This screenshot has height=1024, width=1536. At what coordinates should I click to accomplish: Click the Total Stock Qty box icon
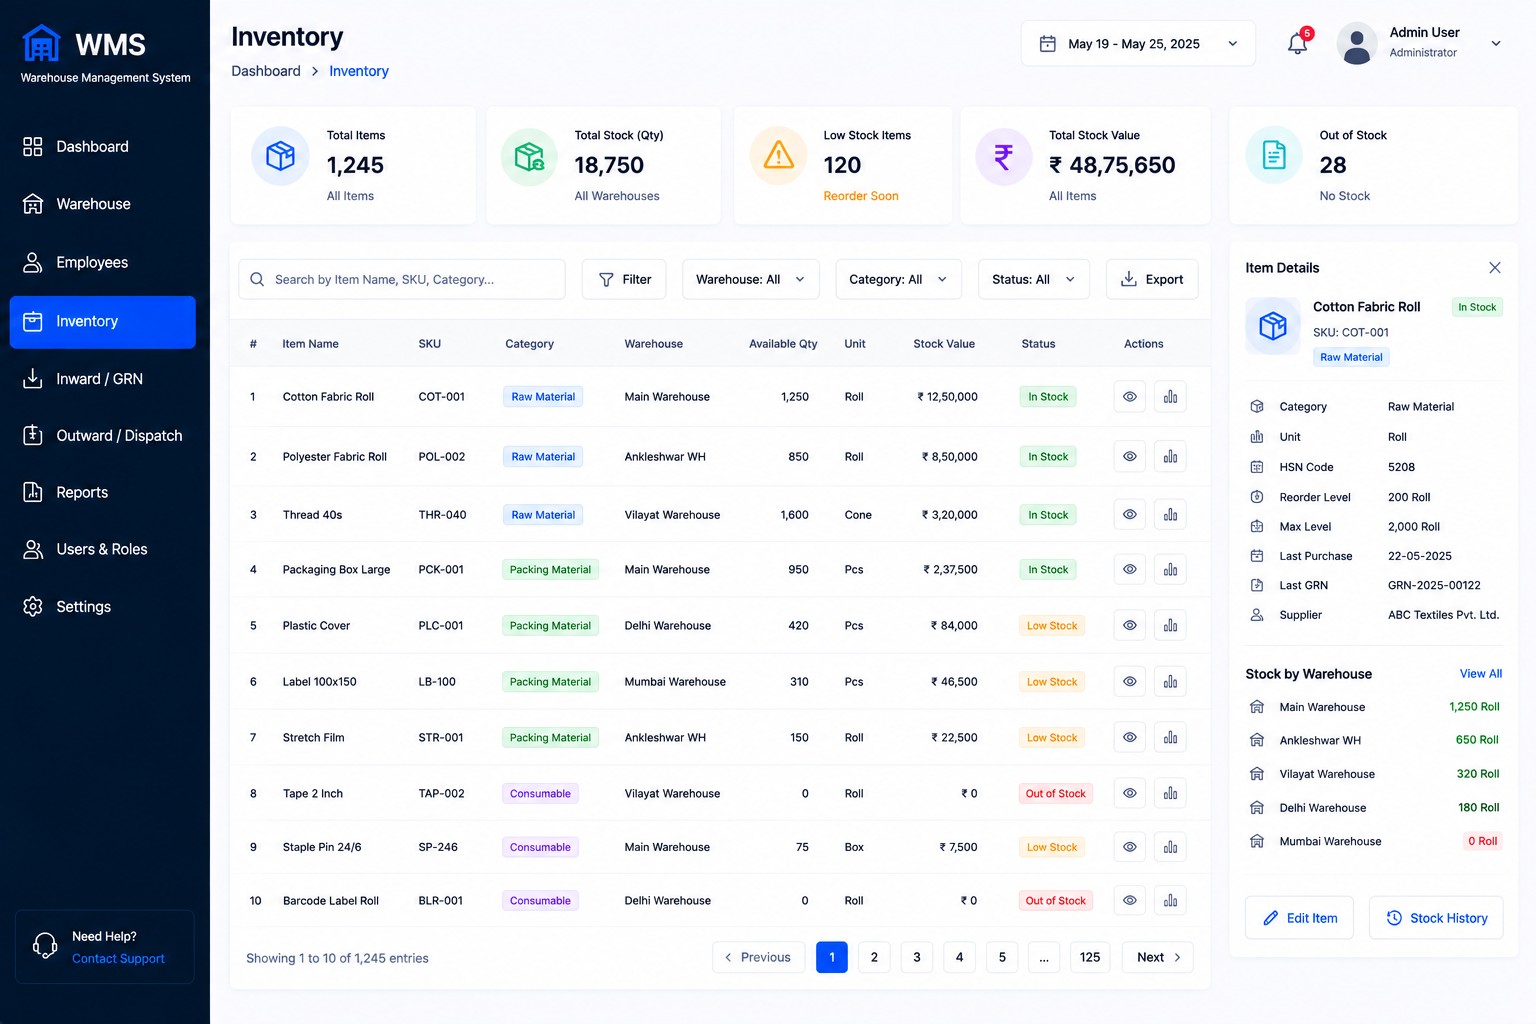[529, 156]
